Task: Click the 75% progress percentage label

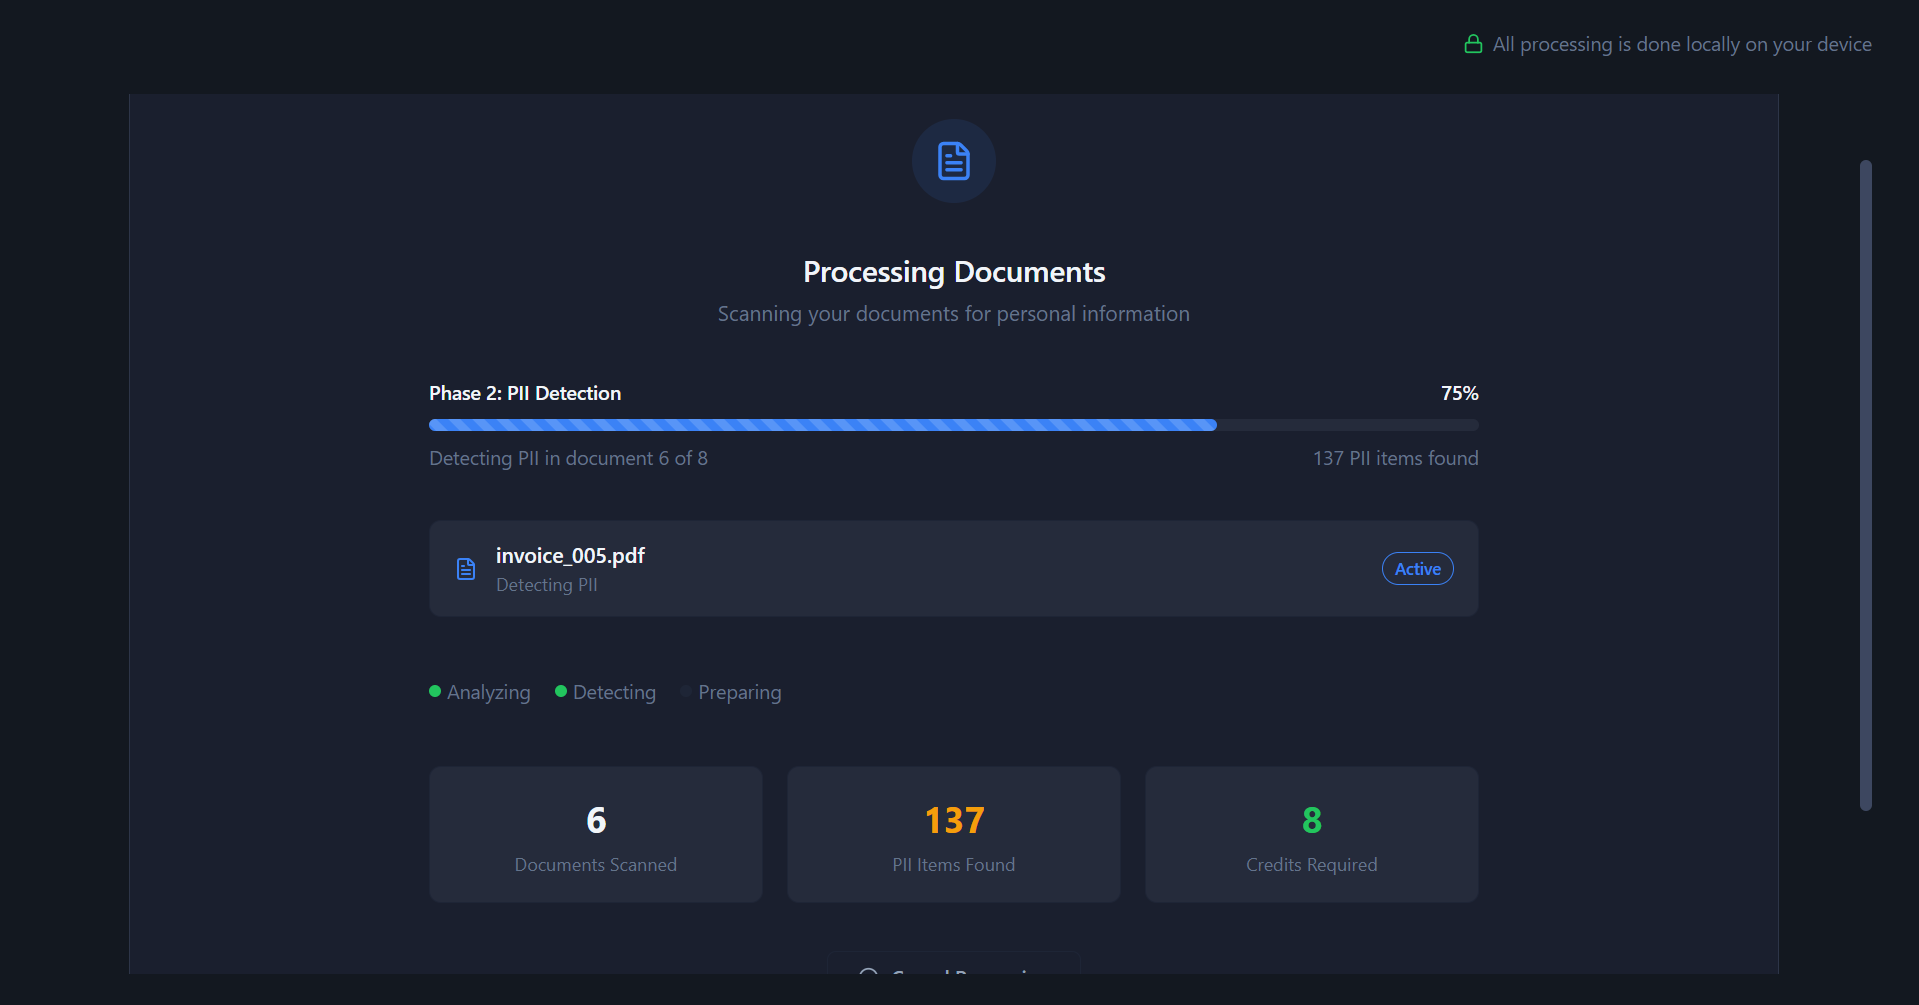Action: tap(1459, 394)
